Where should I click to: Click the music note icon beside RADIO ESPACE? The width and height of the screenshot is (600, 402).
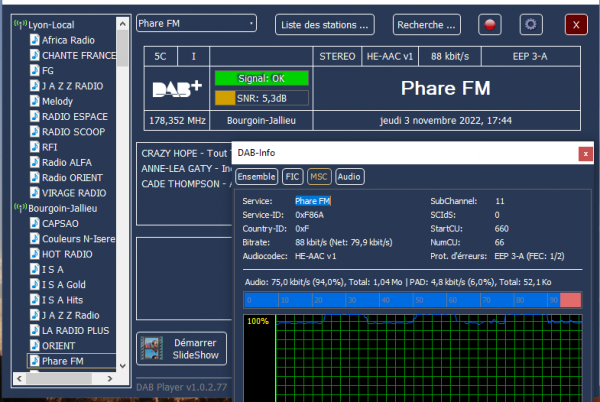pyautogui.click(x=35, y=116)
